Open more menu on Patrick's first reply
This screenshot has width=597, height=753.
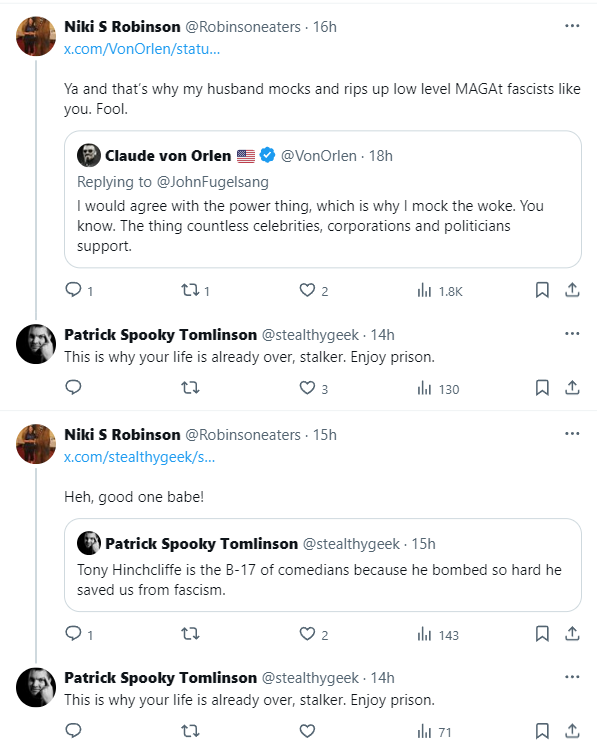[572, 334]
